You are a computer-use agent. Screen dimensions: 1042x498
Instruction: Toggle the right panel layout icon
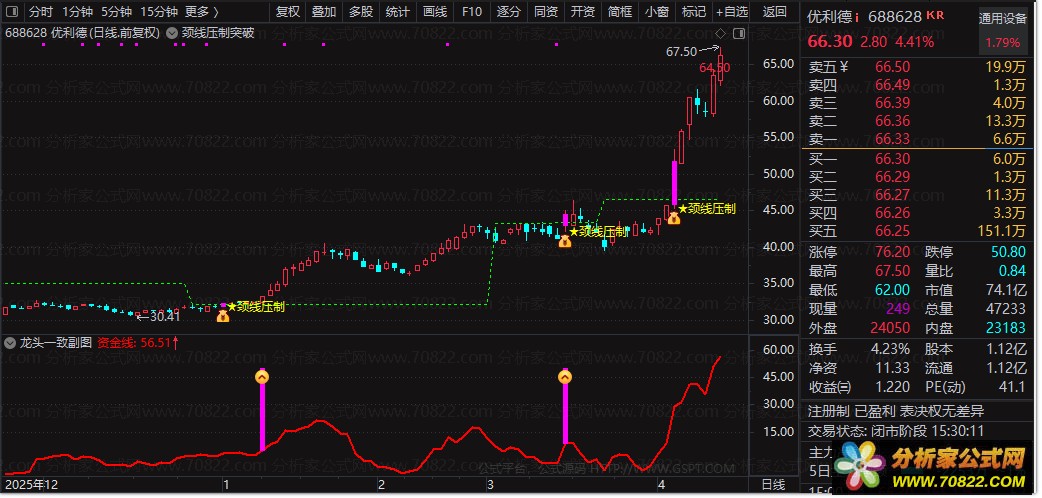(739, 33)
